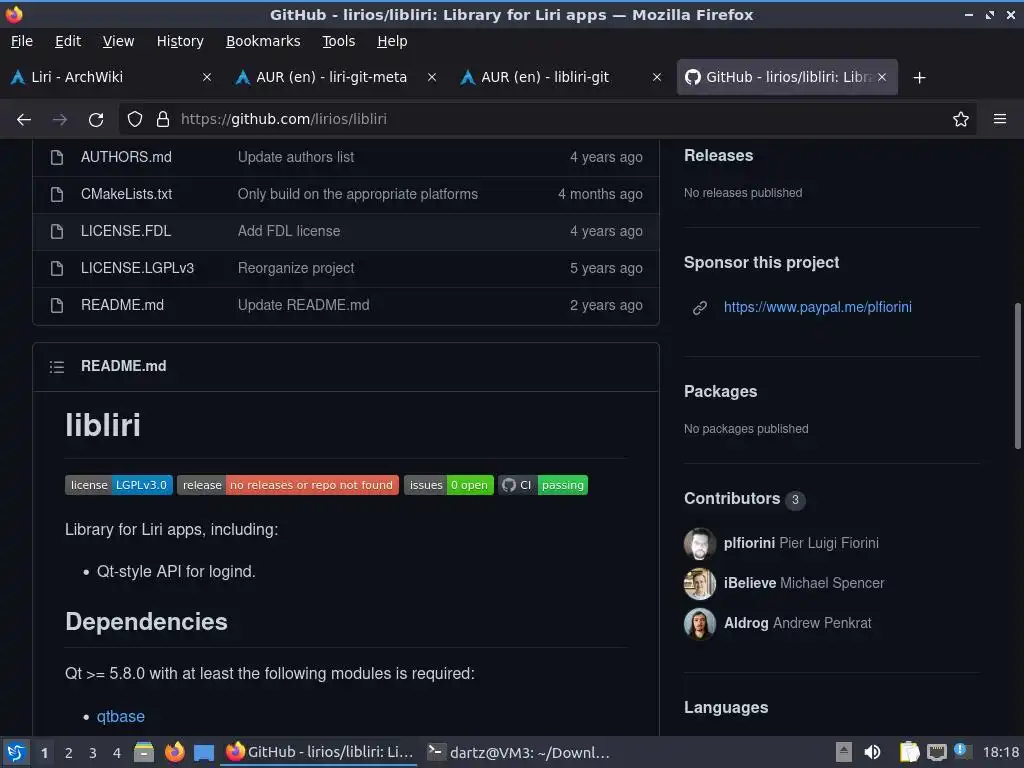1024x768 pixels.
Task: Open commit 'Only build on the appropriate platforms'
Action: 357,195
